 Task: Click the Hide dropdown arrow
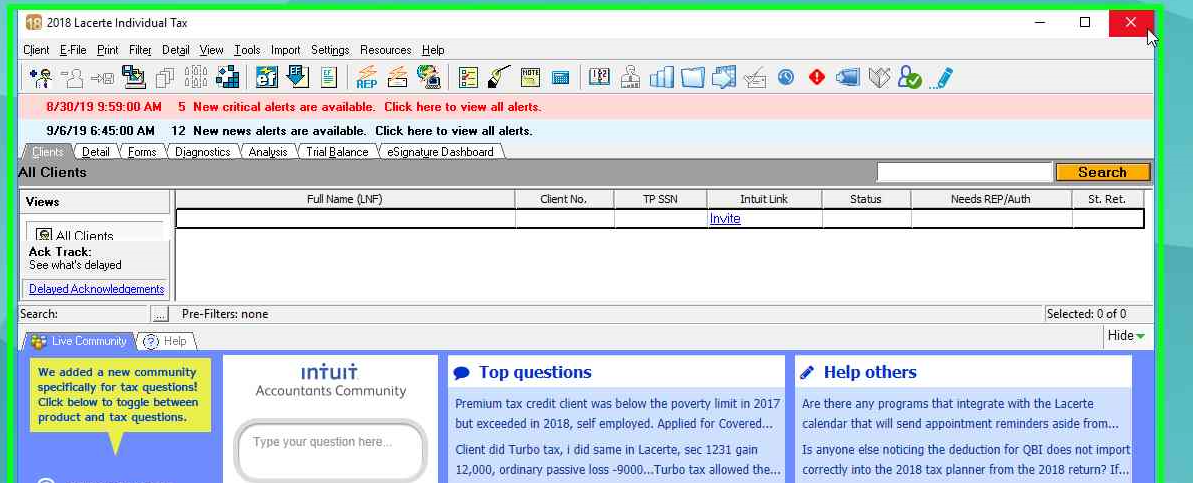tap(1140, 335)
